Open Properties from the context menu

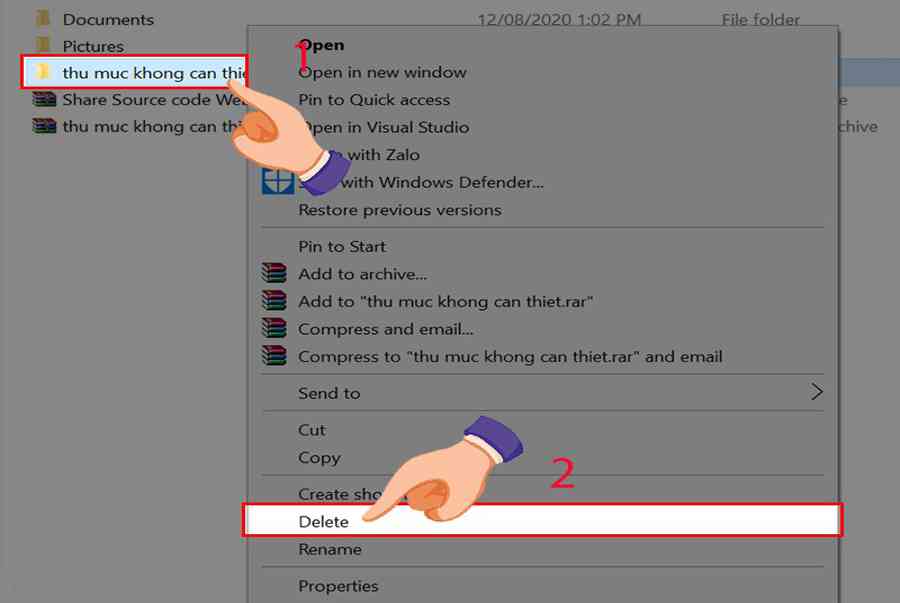point(338,586)
